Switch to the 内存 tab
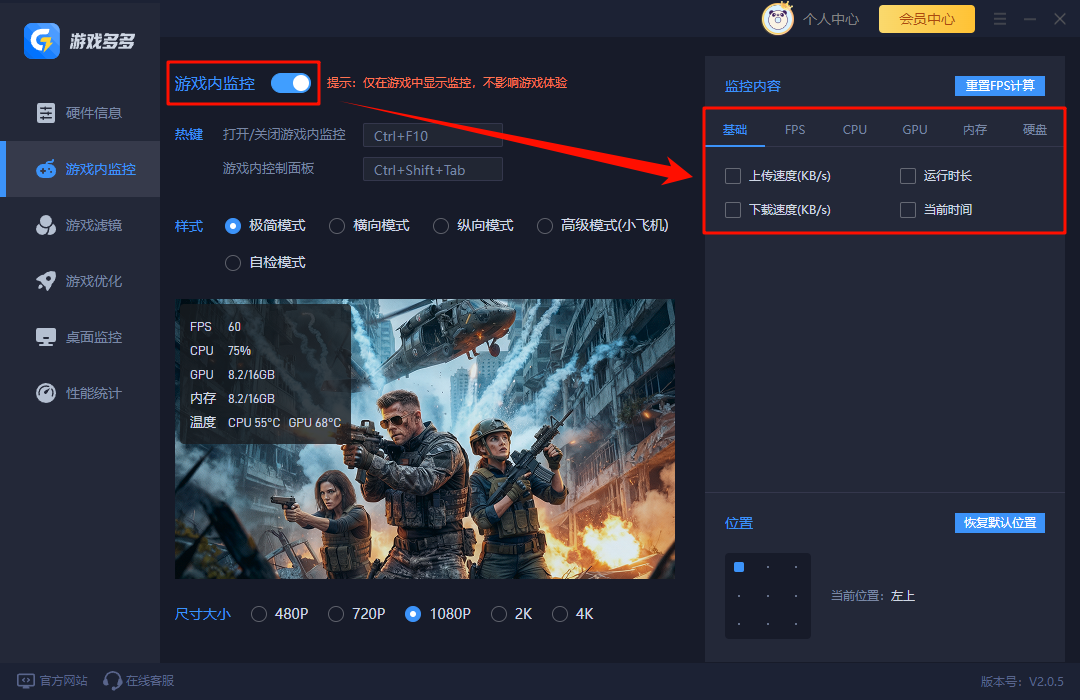The height and width of the screenshot is (700, 1080). click(974, 129)
